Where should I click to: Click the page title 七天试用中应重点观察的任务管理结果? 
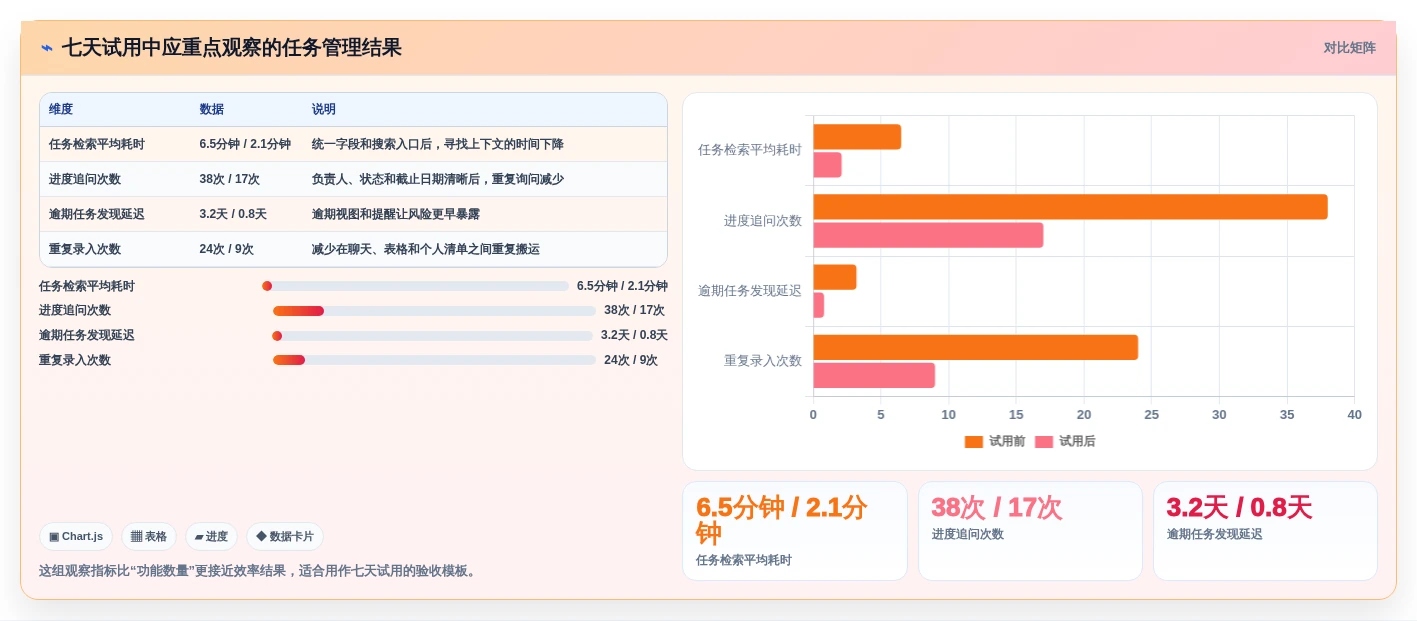[x=232, y=48]
